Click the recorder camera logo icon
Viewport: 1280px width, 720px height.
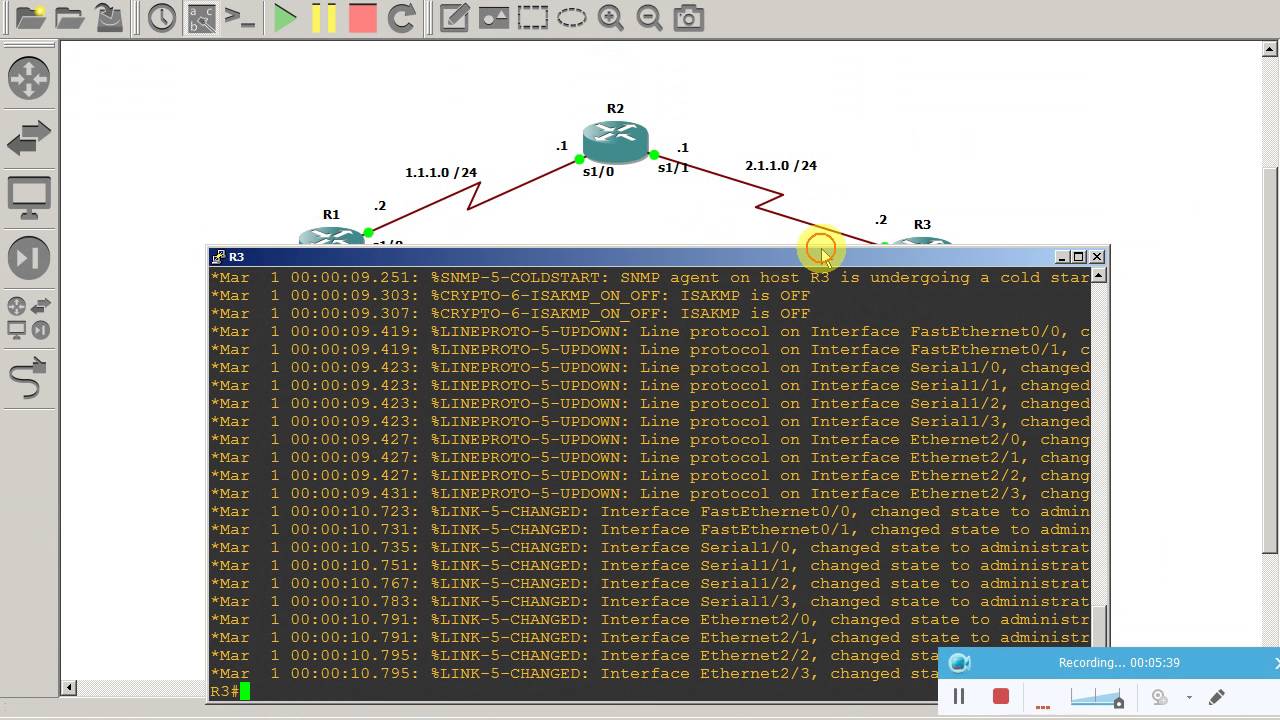959,662
